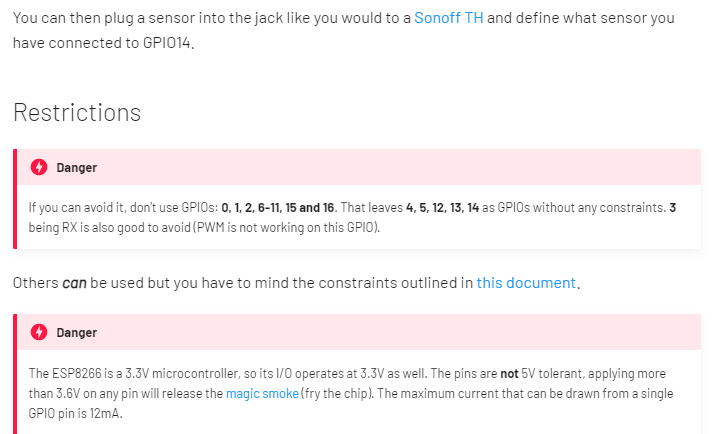
Task: Click the GPIO14 text in first paragraph
Action: click(167, 42)
